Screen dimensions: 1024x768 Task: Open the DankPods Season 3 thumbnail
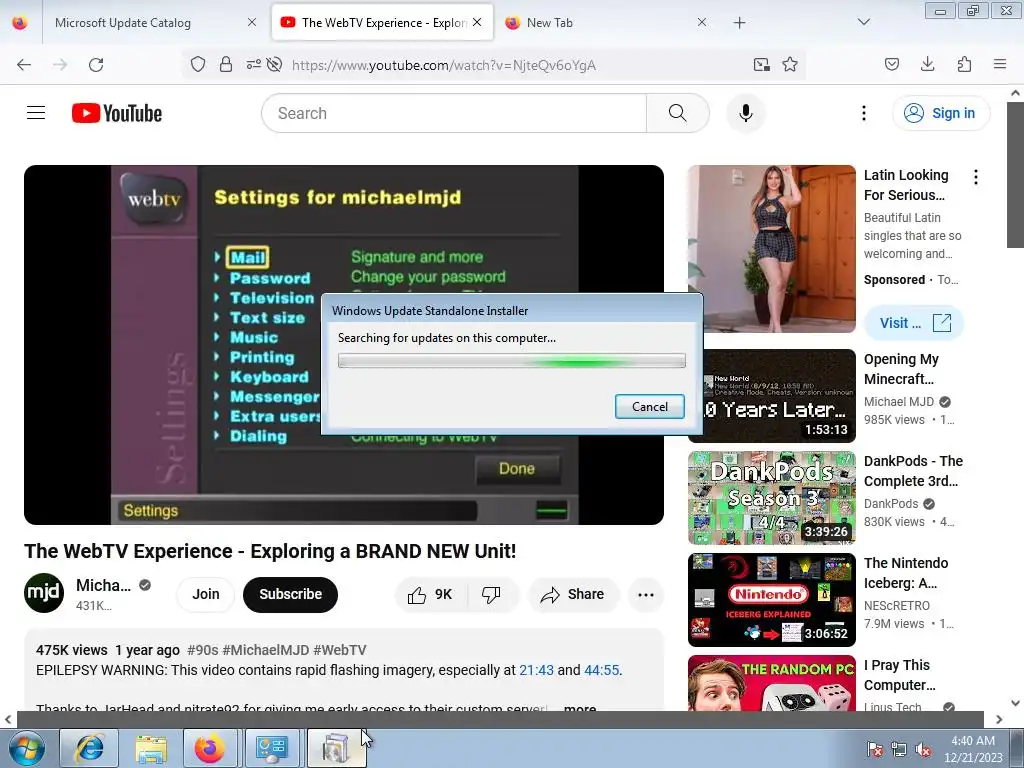771,498
